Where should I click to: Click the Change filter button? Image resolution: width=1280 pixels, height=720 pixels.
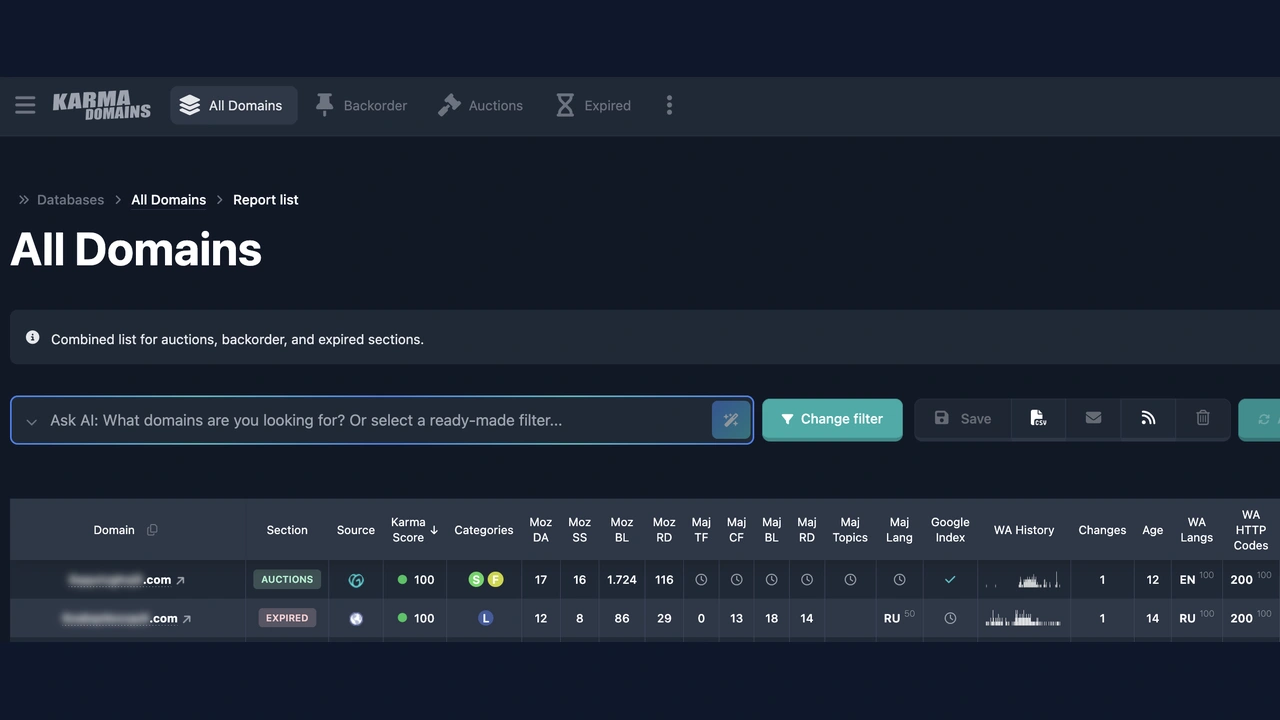[x=832, y=419]
